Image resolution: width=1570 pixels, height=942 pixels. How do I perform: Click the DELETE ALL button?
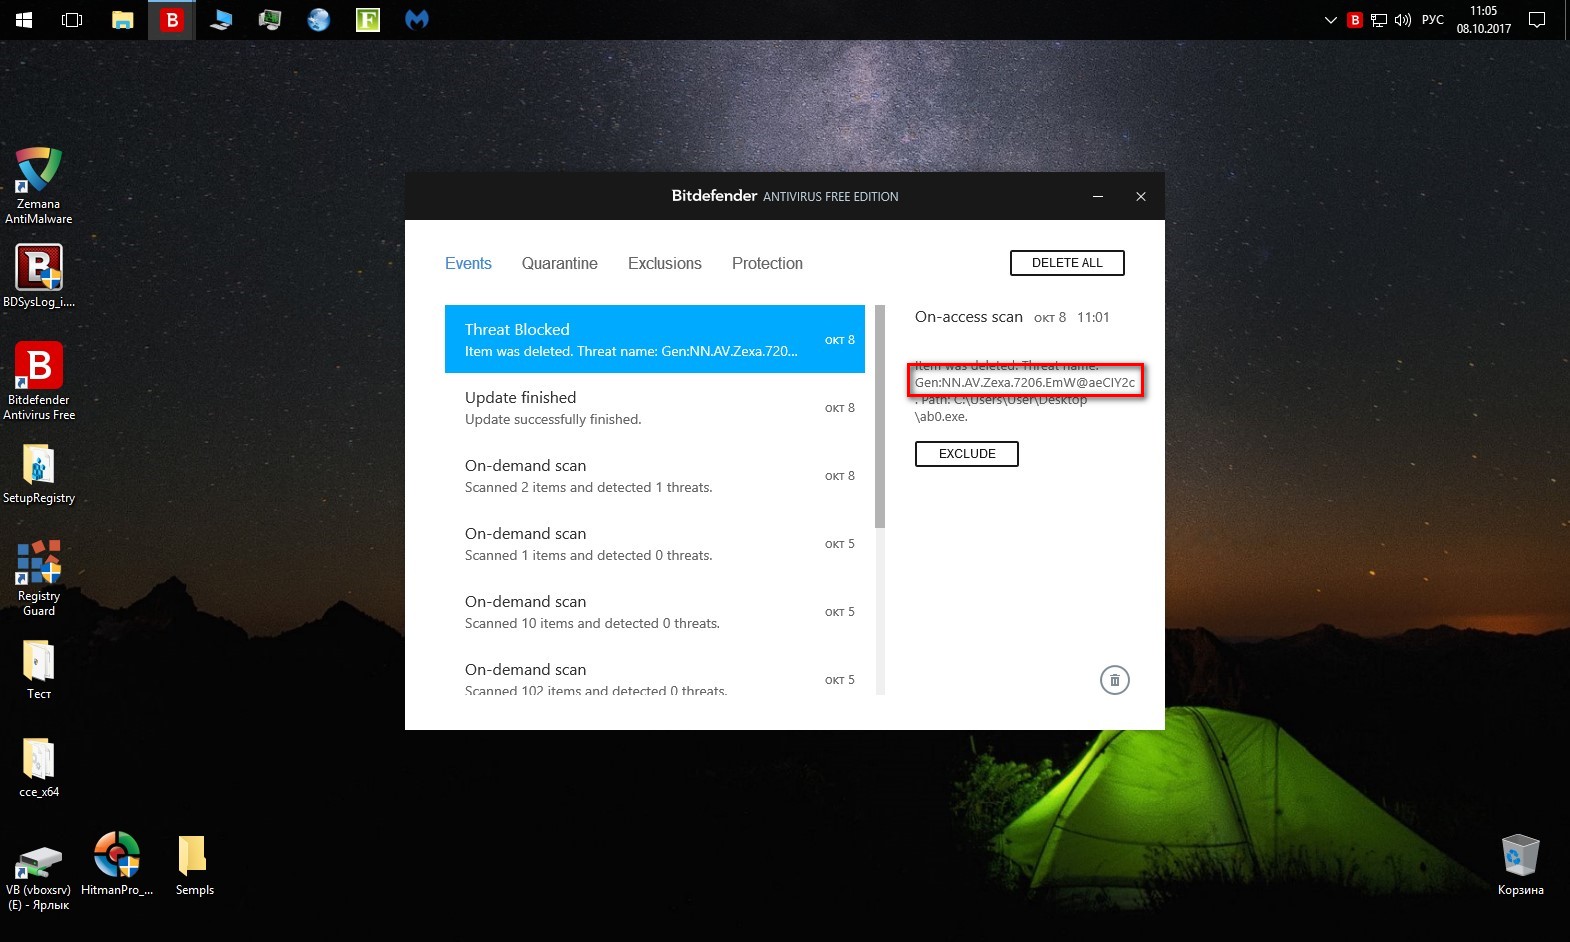click(1067, 263)
